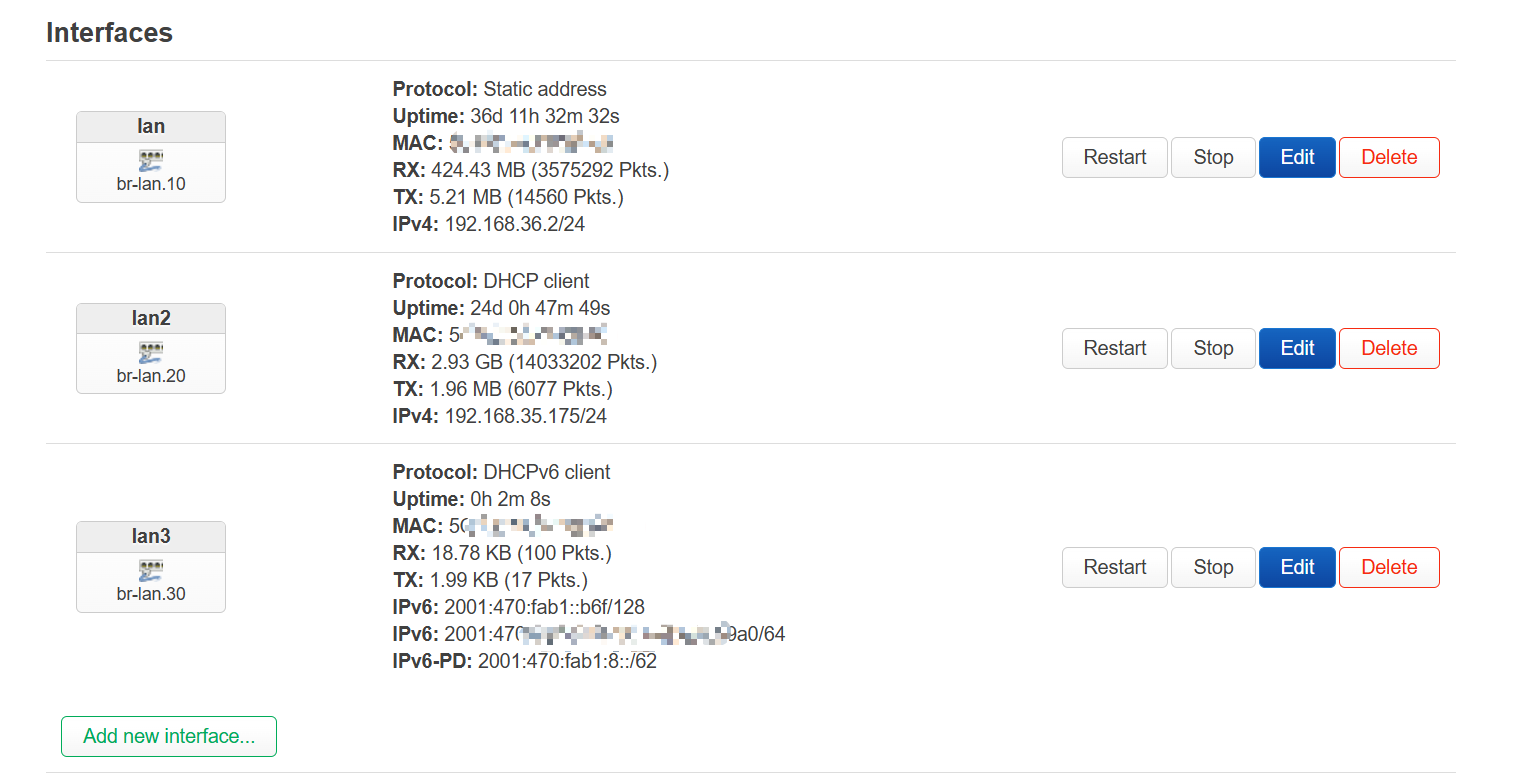The image size is (1515, 773).
Task: Stop the lan3 interface
Action: (x=1212, y=567)
